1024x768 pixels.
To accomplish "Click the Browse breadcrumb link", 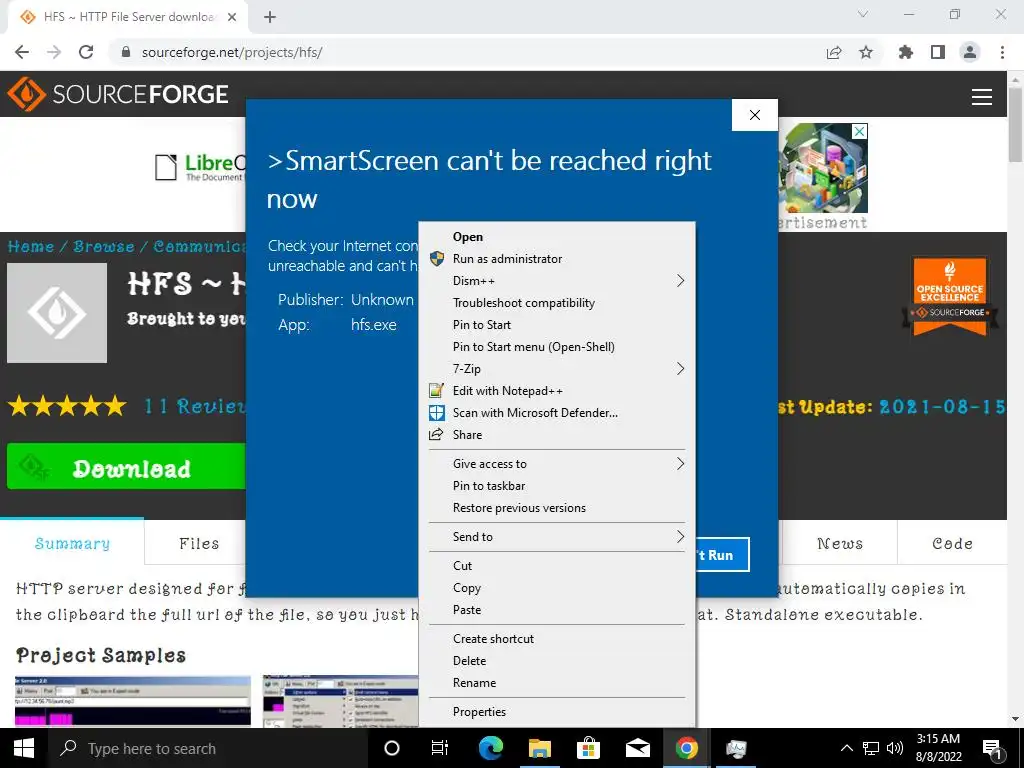I will click(104, 247).
